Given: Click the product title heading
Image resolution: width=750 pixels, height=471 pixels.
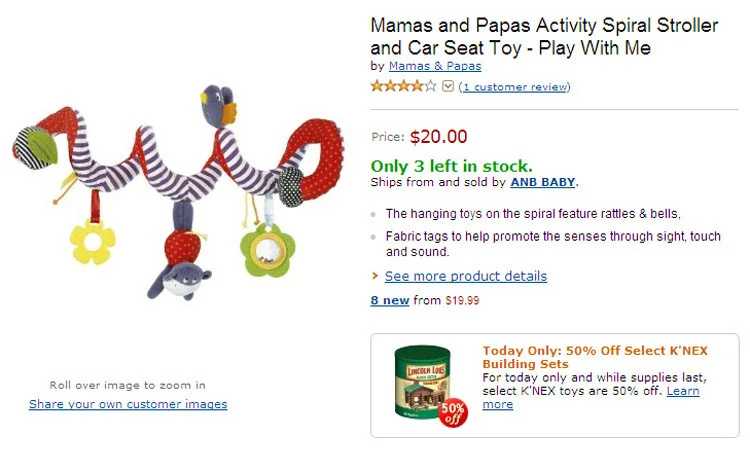Looking at the screenshot, I should tap(544, 36).
